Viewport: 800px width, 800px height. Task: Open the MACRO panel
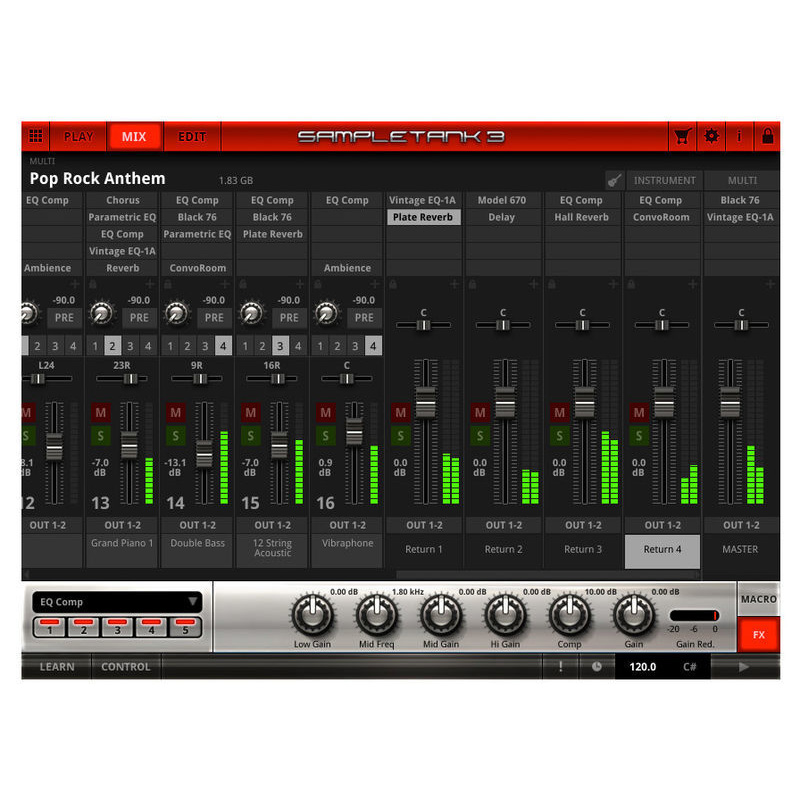(759, 599)
